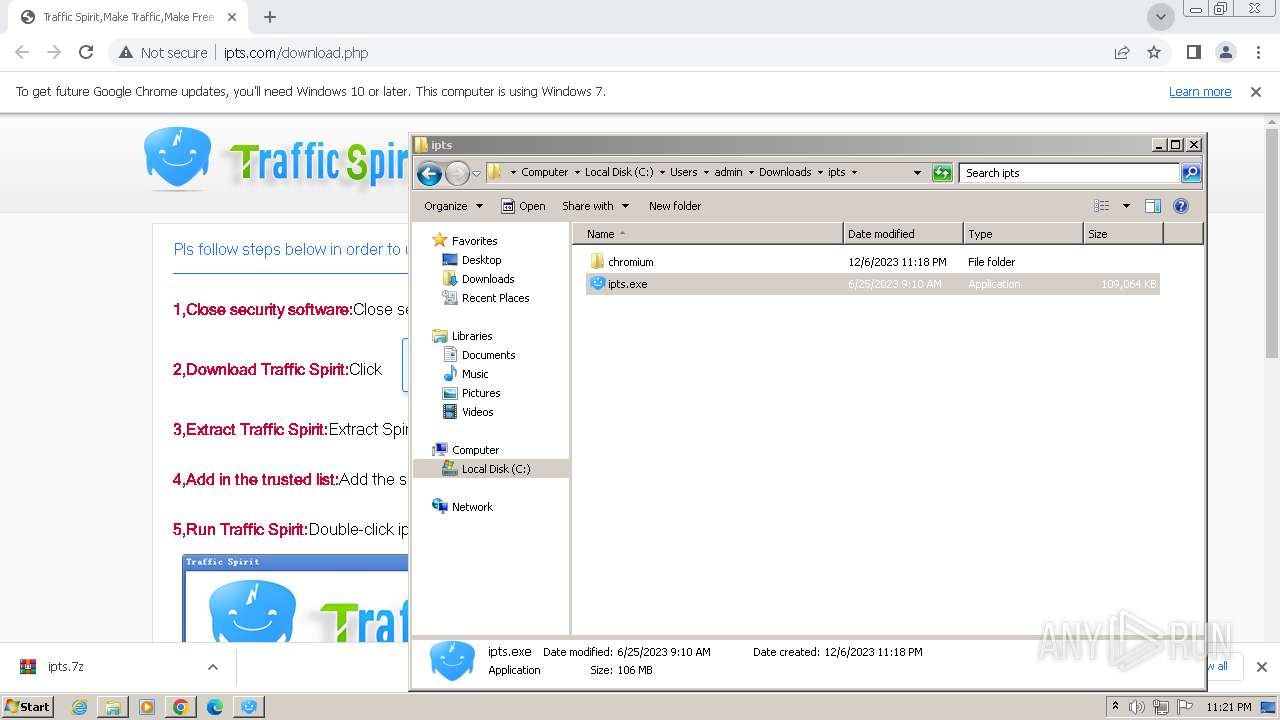Sort by Type column header
This screenshot has width=1280, height=720.
[1023, 234]
